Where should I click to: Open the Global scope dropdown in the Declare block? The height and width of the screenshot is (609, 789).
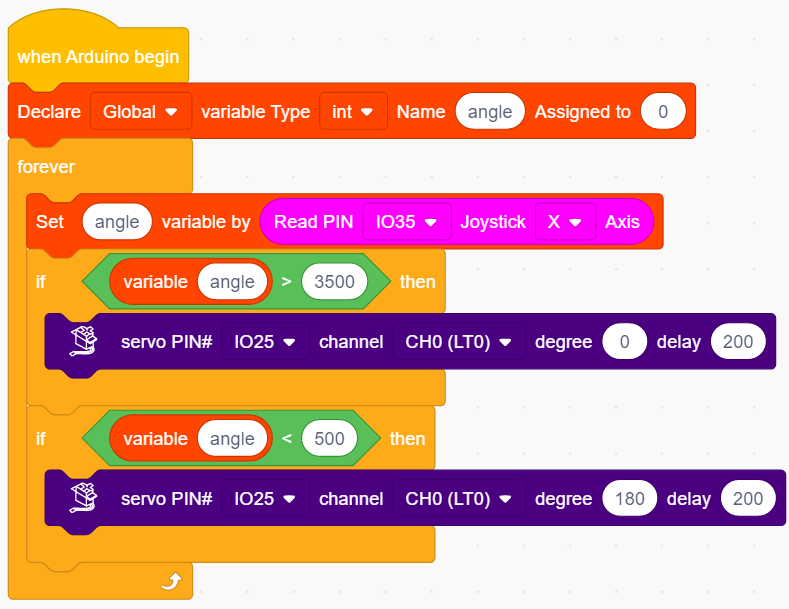point(141,112)
